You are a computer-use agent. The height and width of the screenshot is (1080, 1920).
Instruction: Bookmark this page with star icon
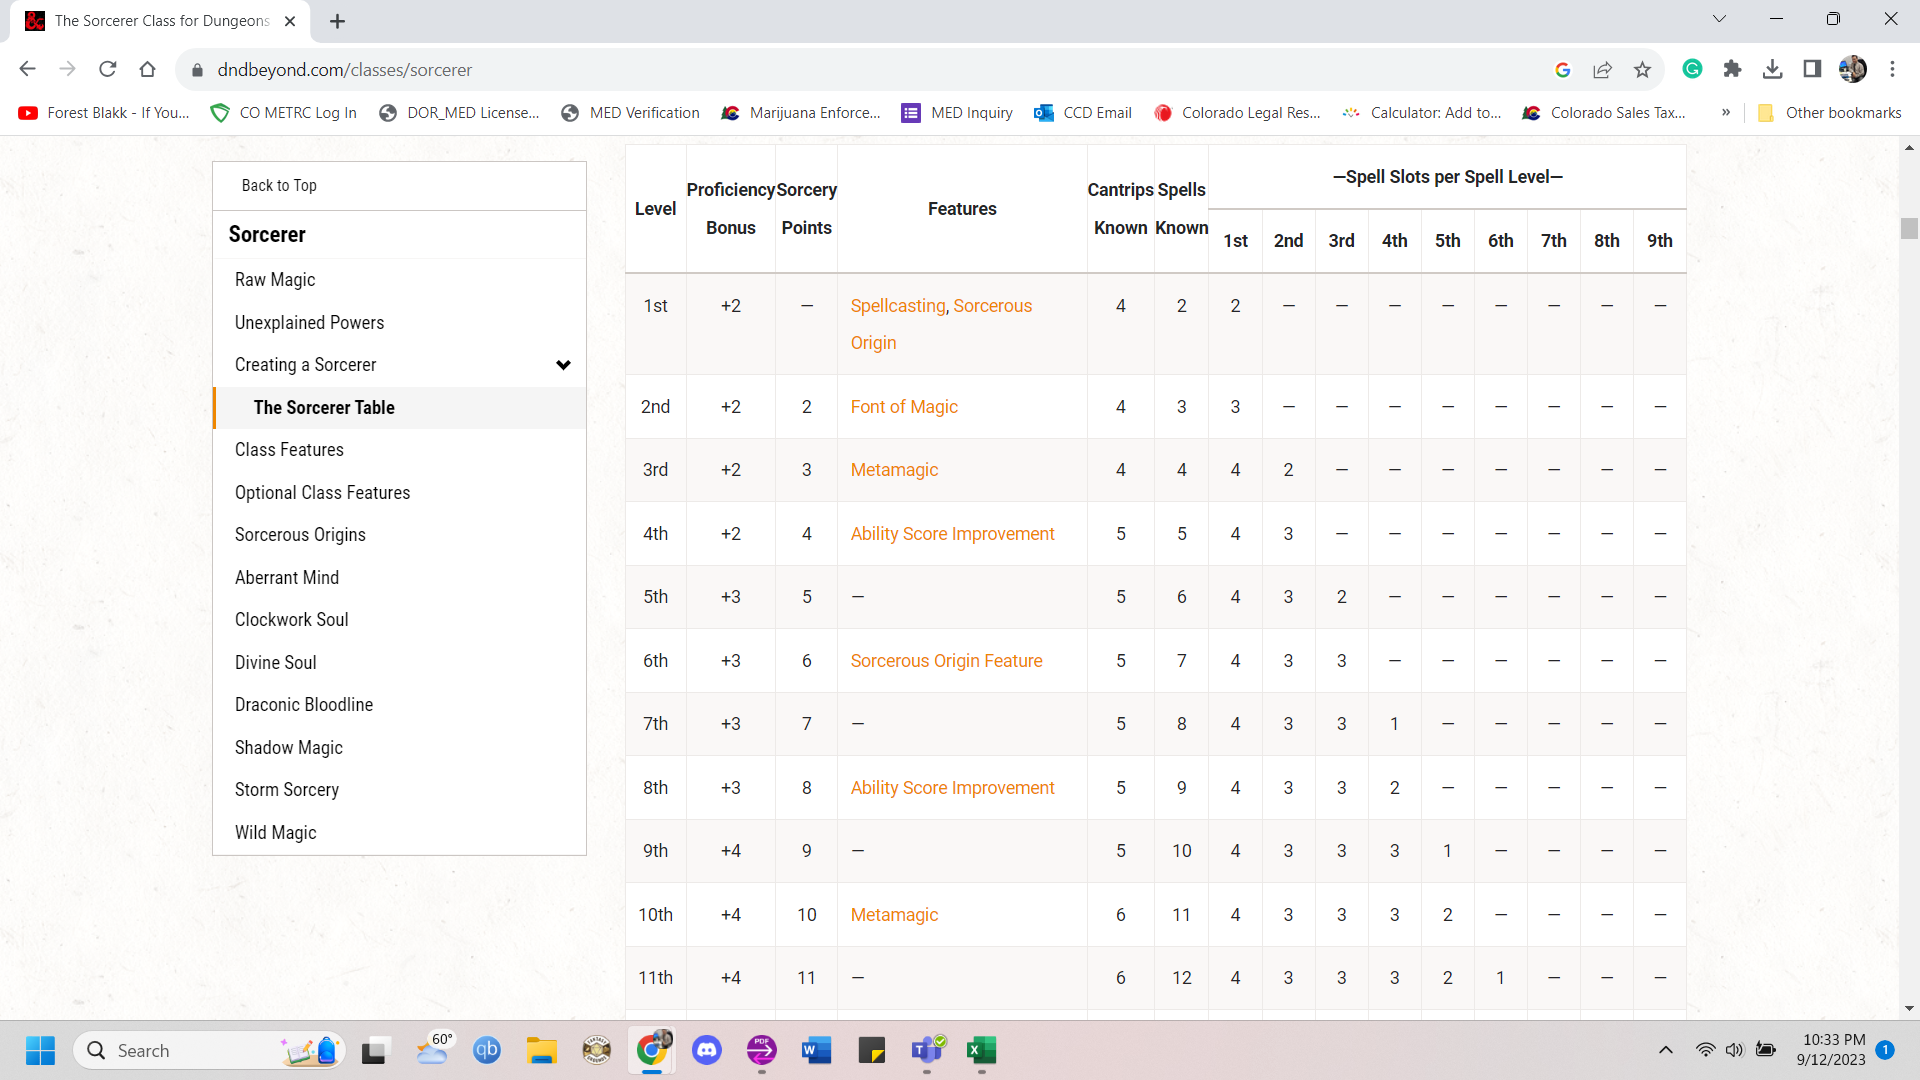pyautogui.click(x=1642, y=69)
